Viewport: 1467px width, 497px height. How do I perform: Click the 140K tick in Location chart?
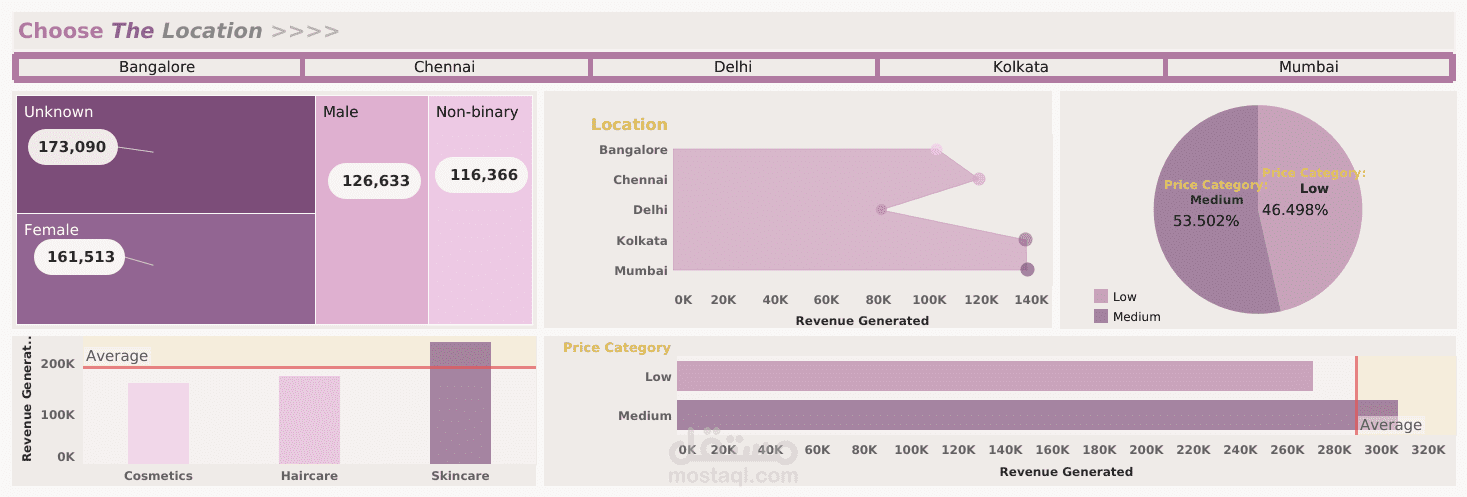[x=1032, y=300]
